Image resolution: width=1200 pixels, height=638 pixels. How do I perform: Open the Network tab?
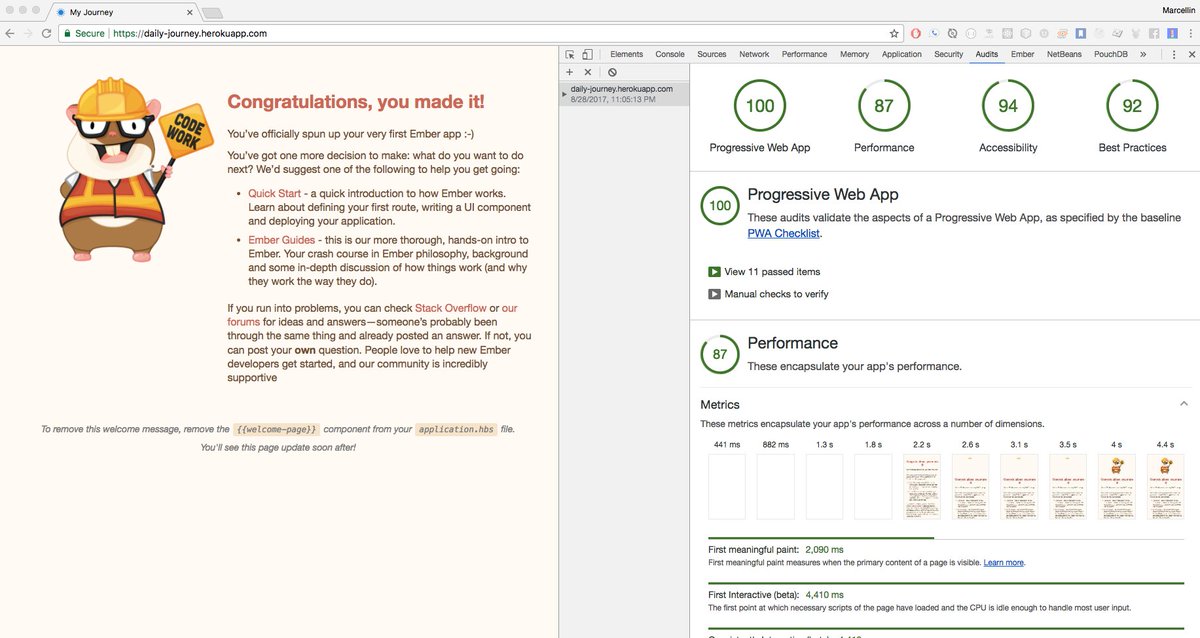(754, 54)
